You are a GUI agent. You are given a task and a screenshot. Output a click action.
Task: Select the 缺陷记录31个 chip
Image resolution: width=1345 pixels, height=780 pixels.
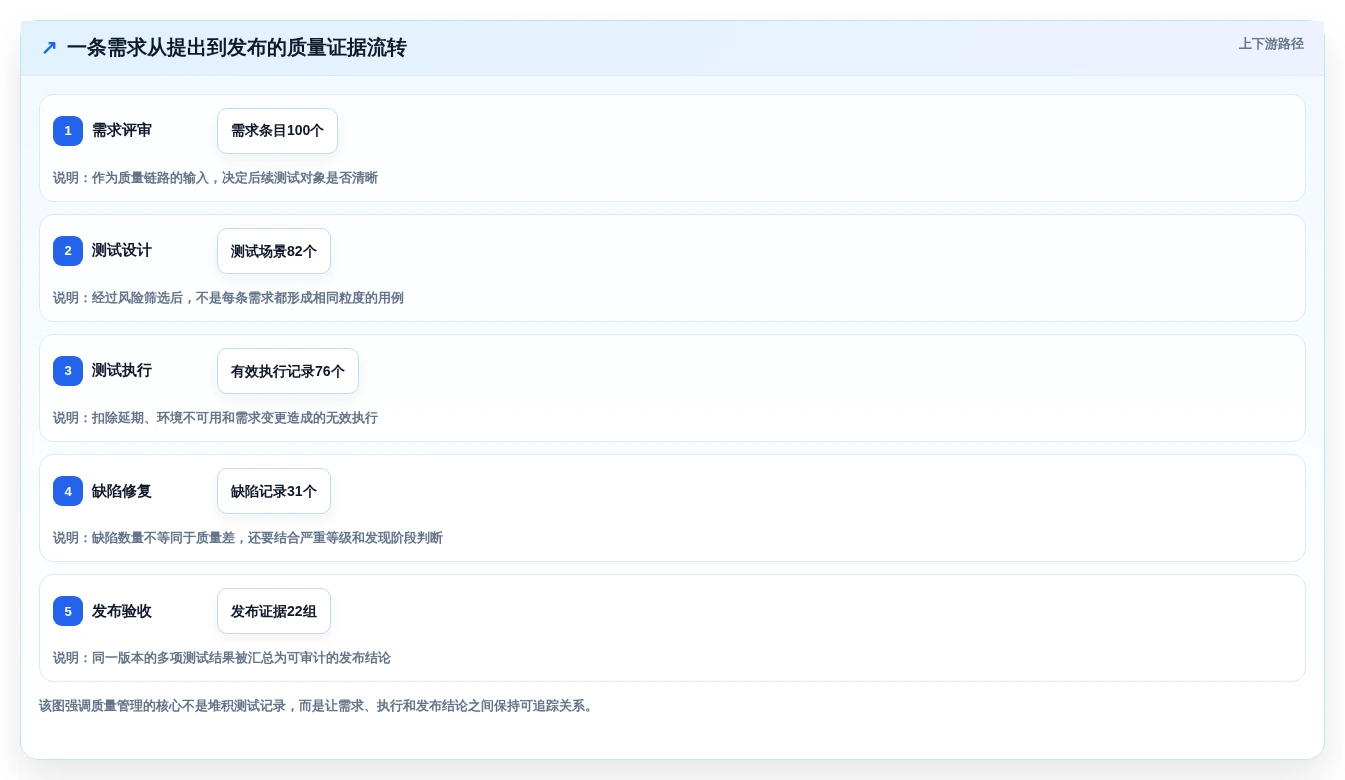[x=274, y=491]
